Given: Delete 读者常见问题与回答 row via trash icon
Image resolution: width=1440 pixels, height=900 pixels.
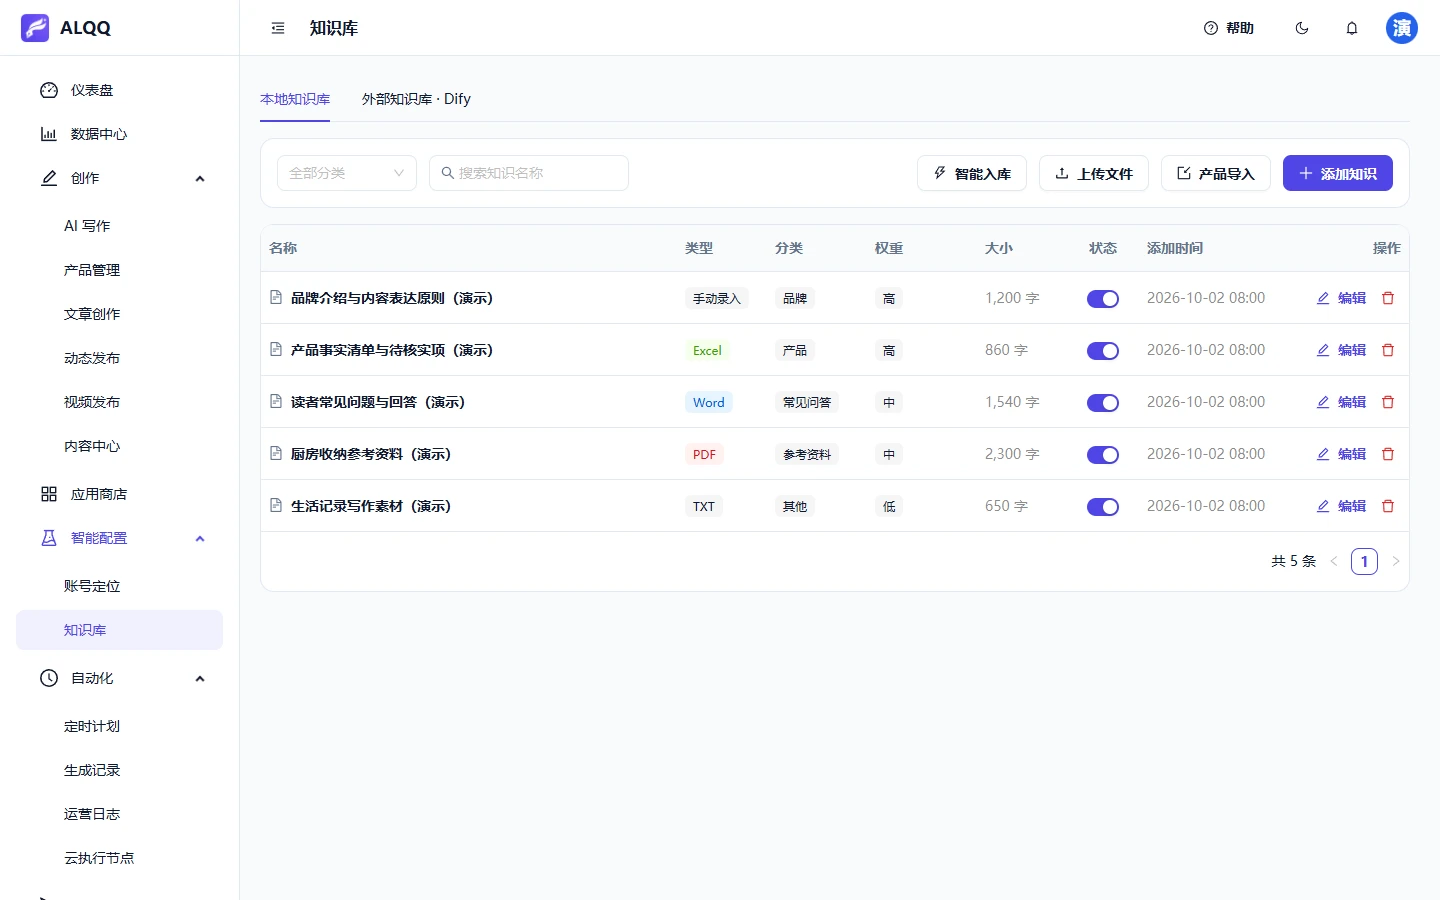Looking at the screenshot, I should (1388, 402).
